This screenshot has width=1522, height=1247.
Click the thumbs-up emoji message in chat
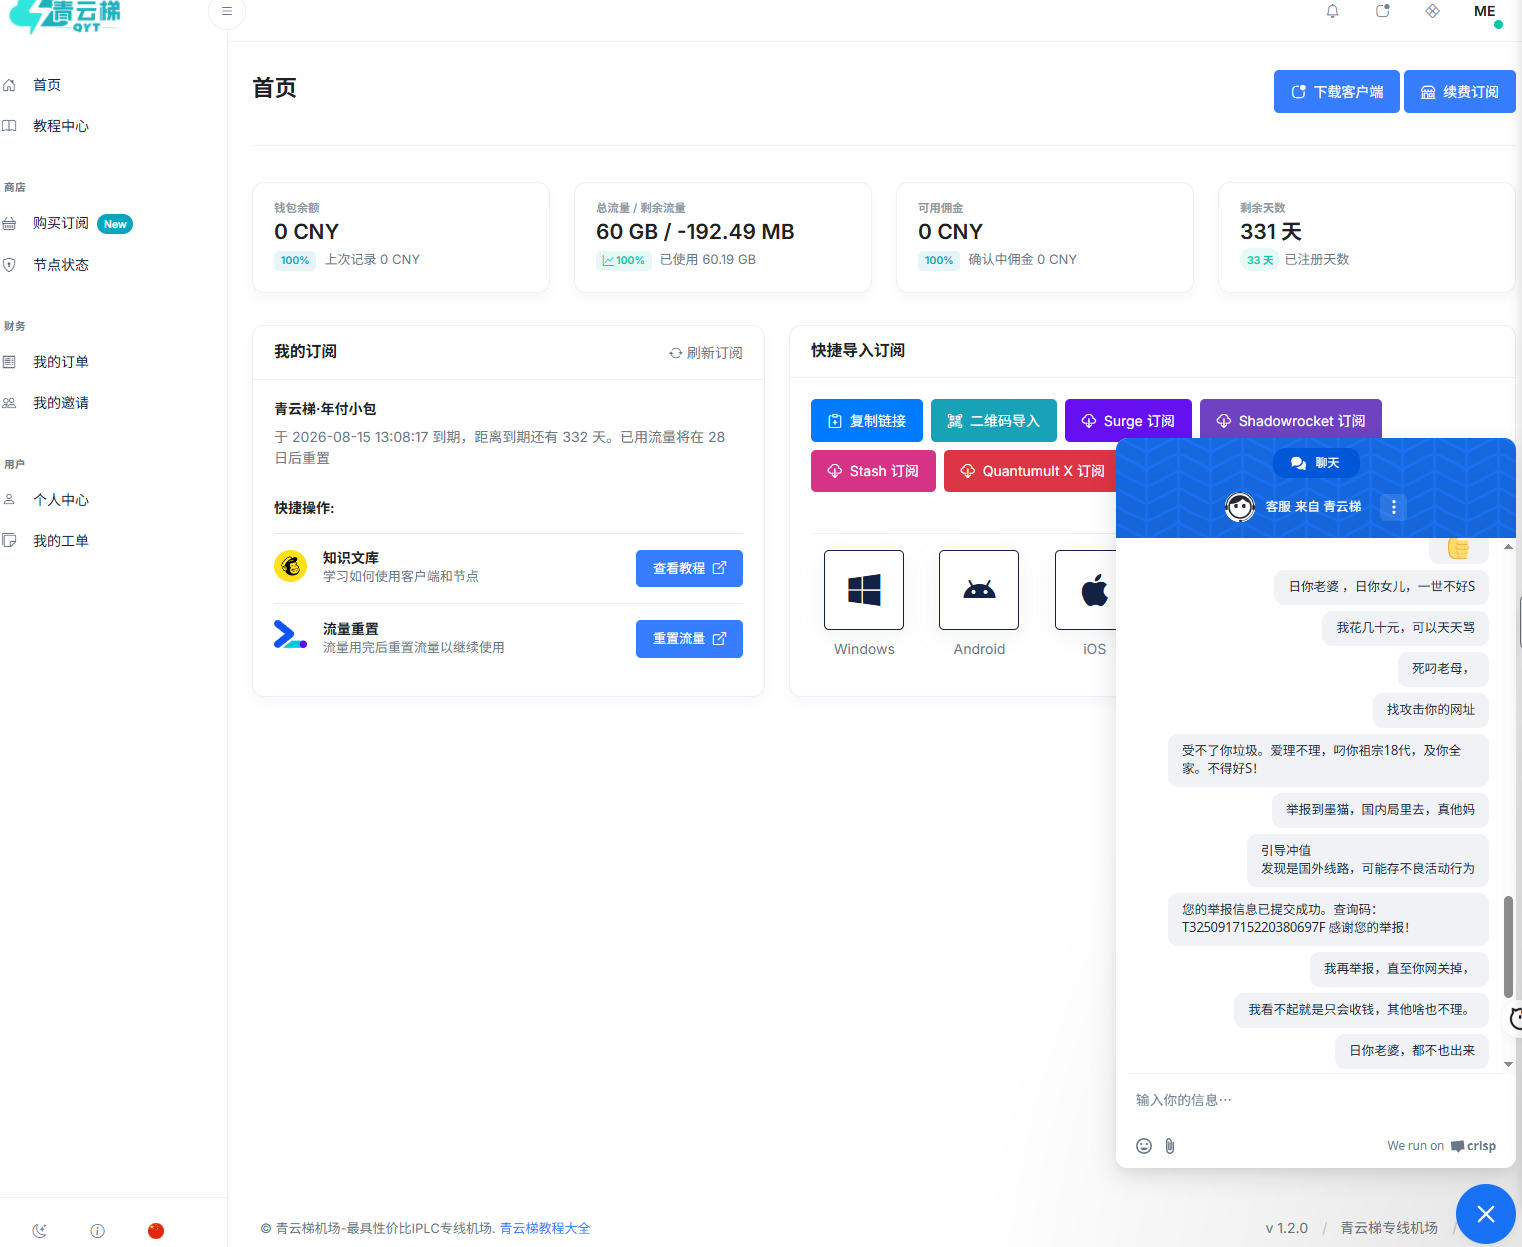[x=1459, y=549]
